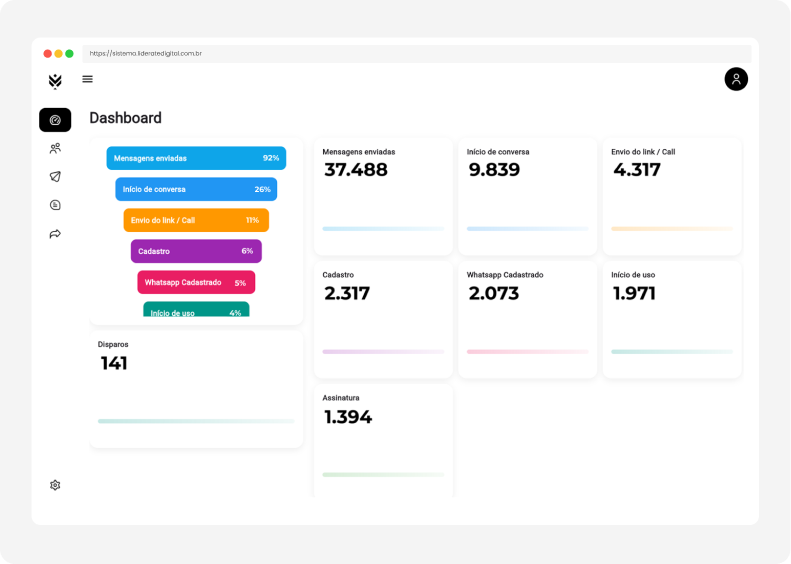Click the dashboard speedometer icon in sidebar
The image size is (791, 564).
55,120
